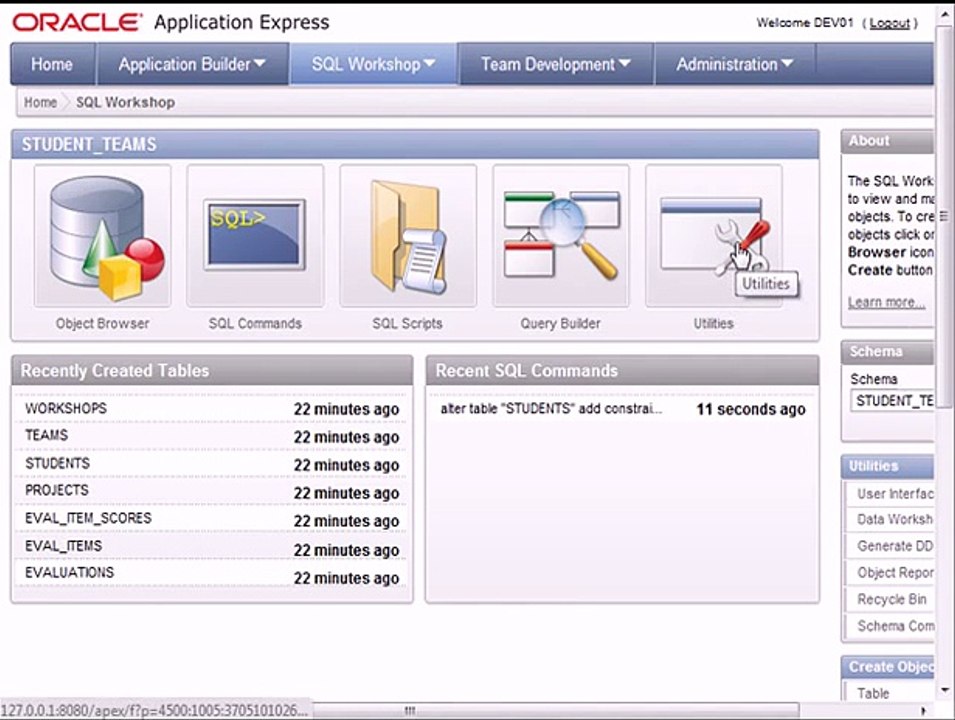
Task: Open Object Reports in Utilities sidebar
Action: click(895, 573)
